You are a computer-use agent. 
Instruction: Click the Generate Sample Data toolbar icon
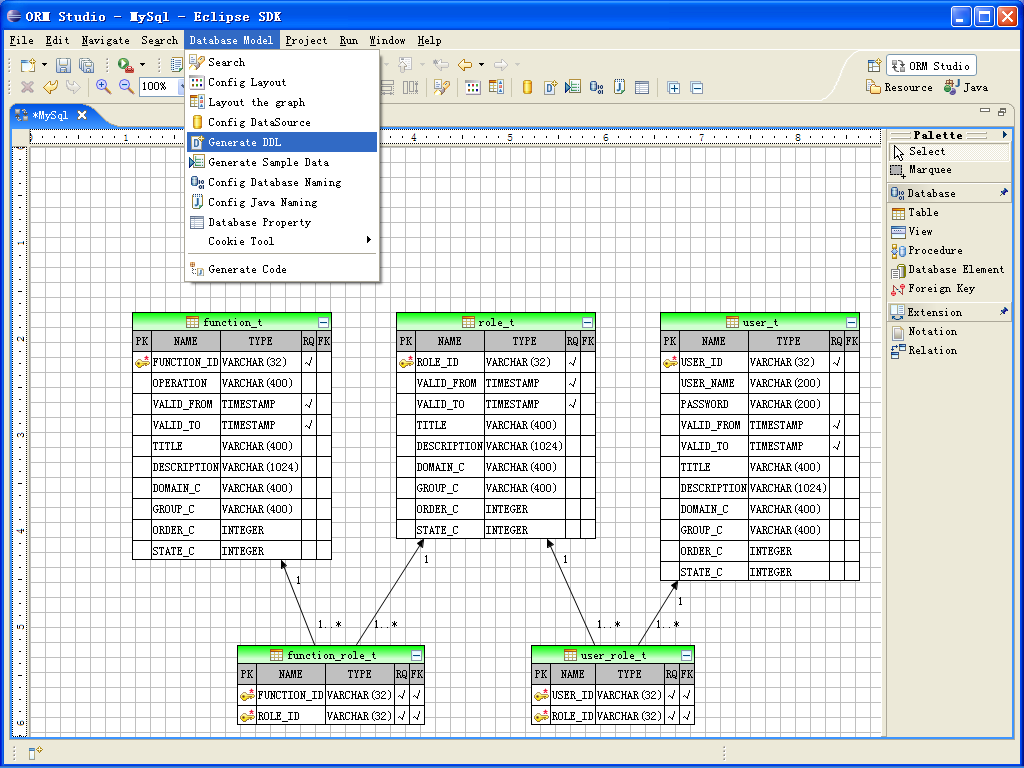click(x=573, y=87)
